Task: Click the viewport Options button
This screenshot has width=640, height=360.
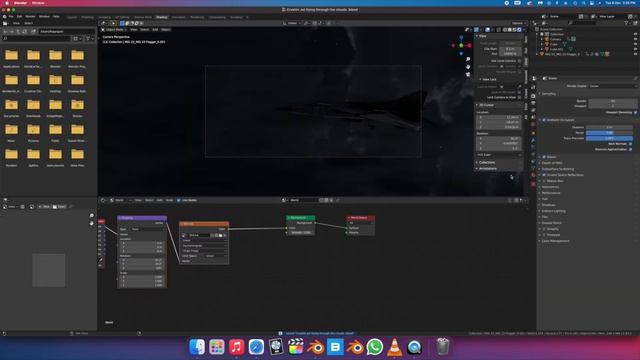Action: (x=518, y=23)
